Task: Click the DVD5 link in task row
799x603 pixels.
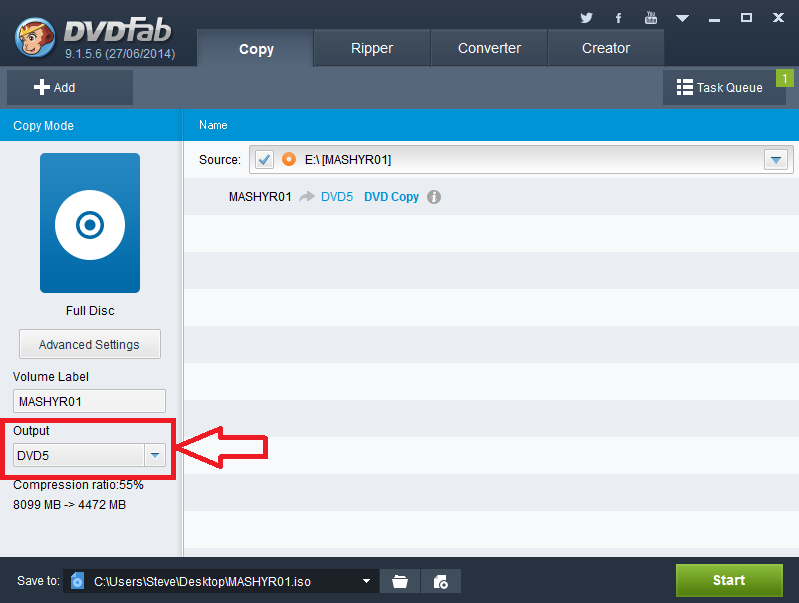Action: click(x=337, y=197)
